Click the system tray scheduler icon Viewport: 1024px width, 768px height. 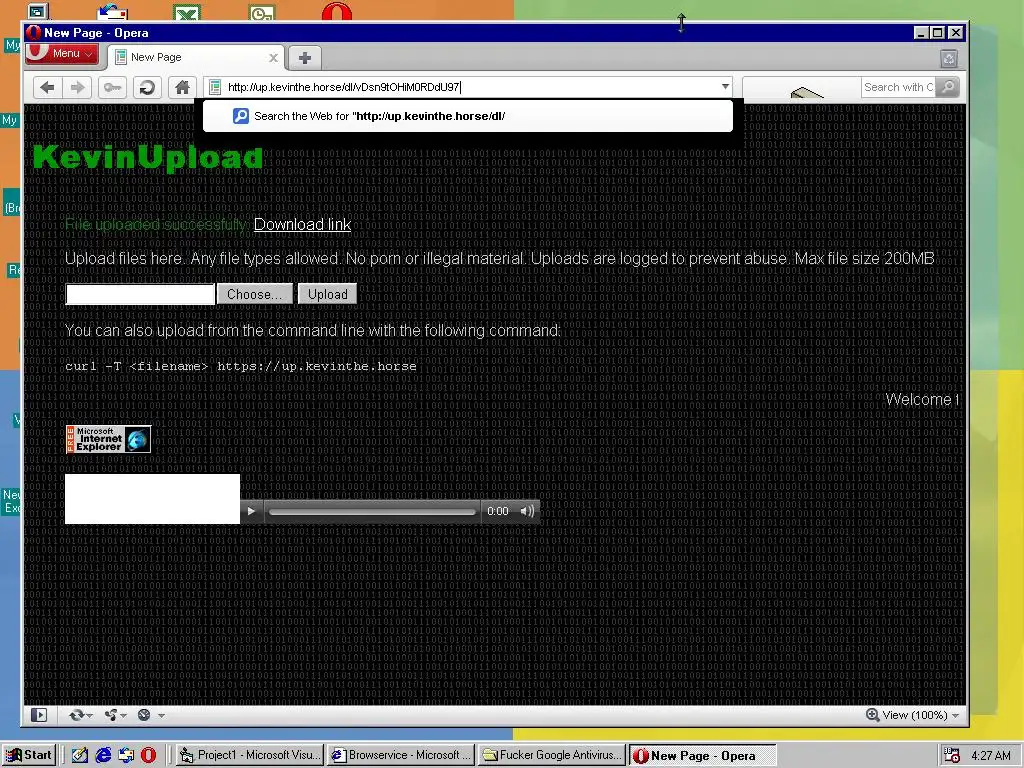952,756
